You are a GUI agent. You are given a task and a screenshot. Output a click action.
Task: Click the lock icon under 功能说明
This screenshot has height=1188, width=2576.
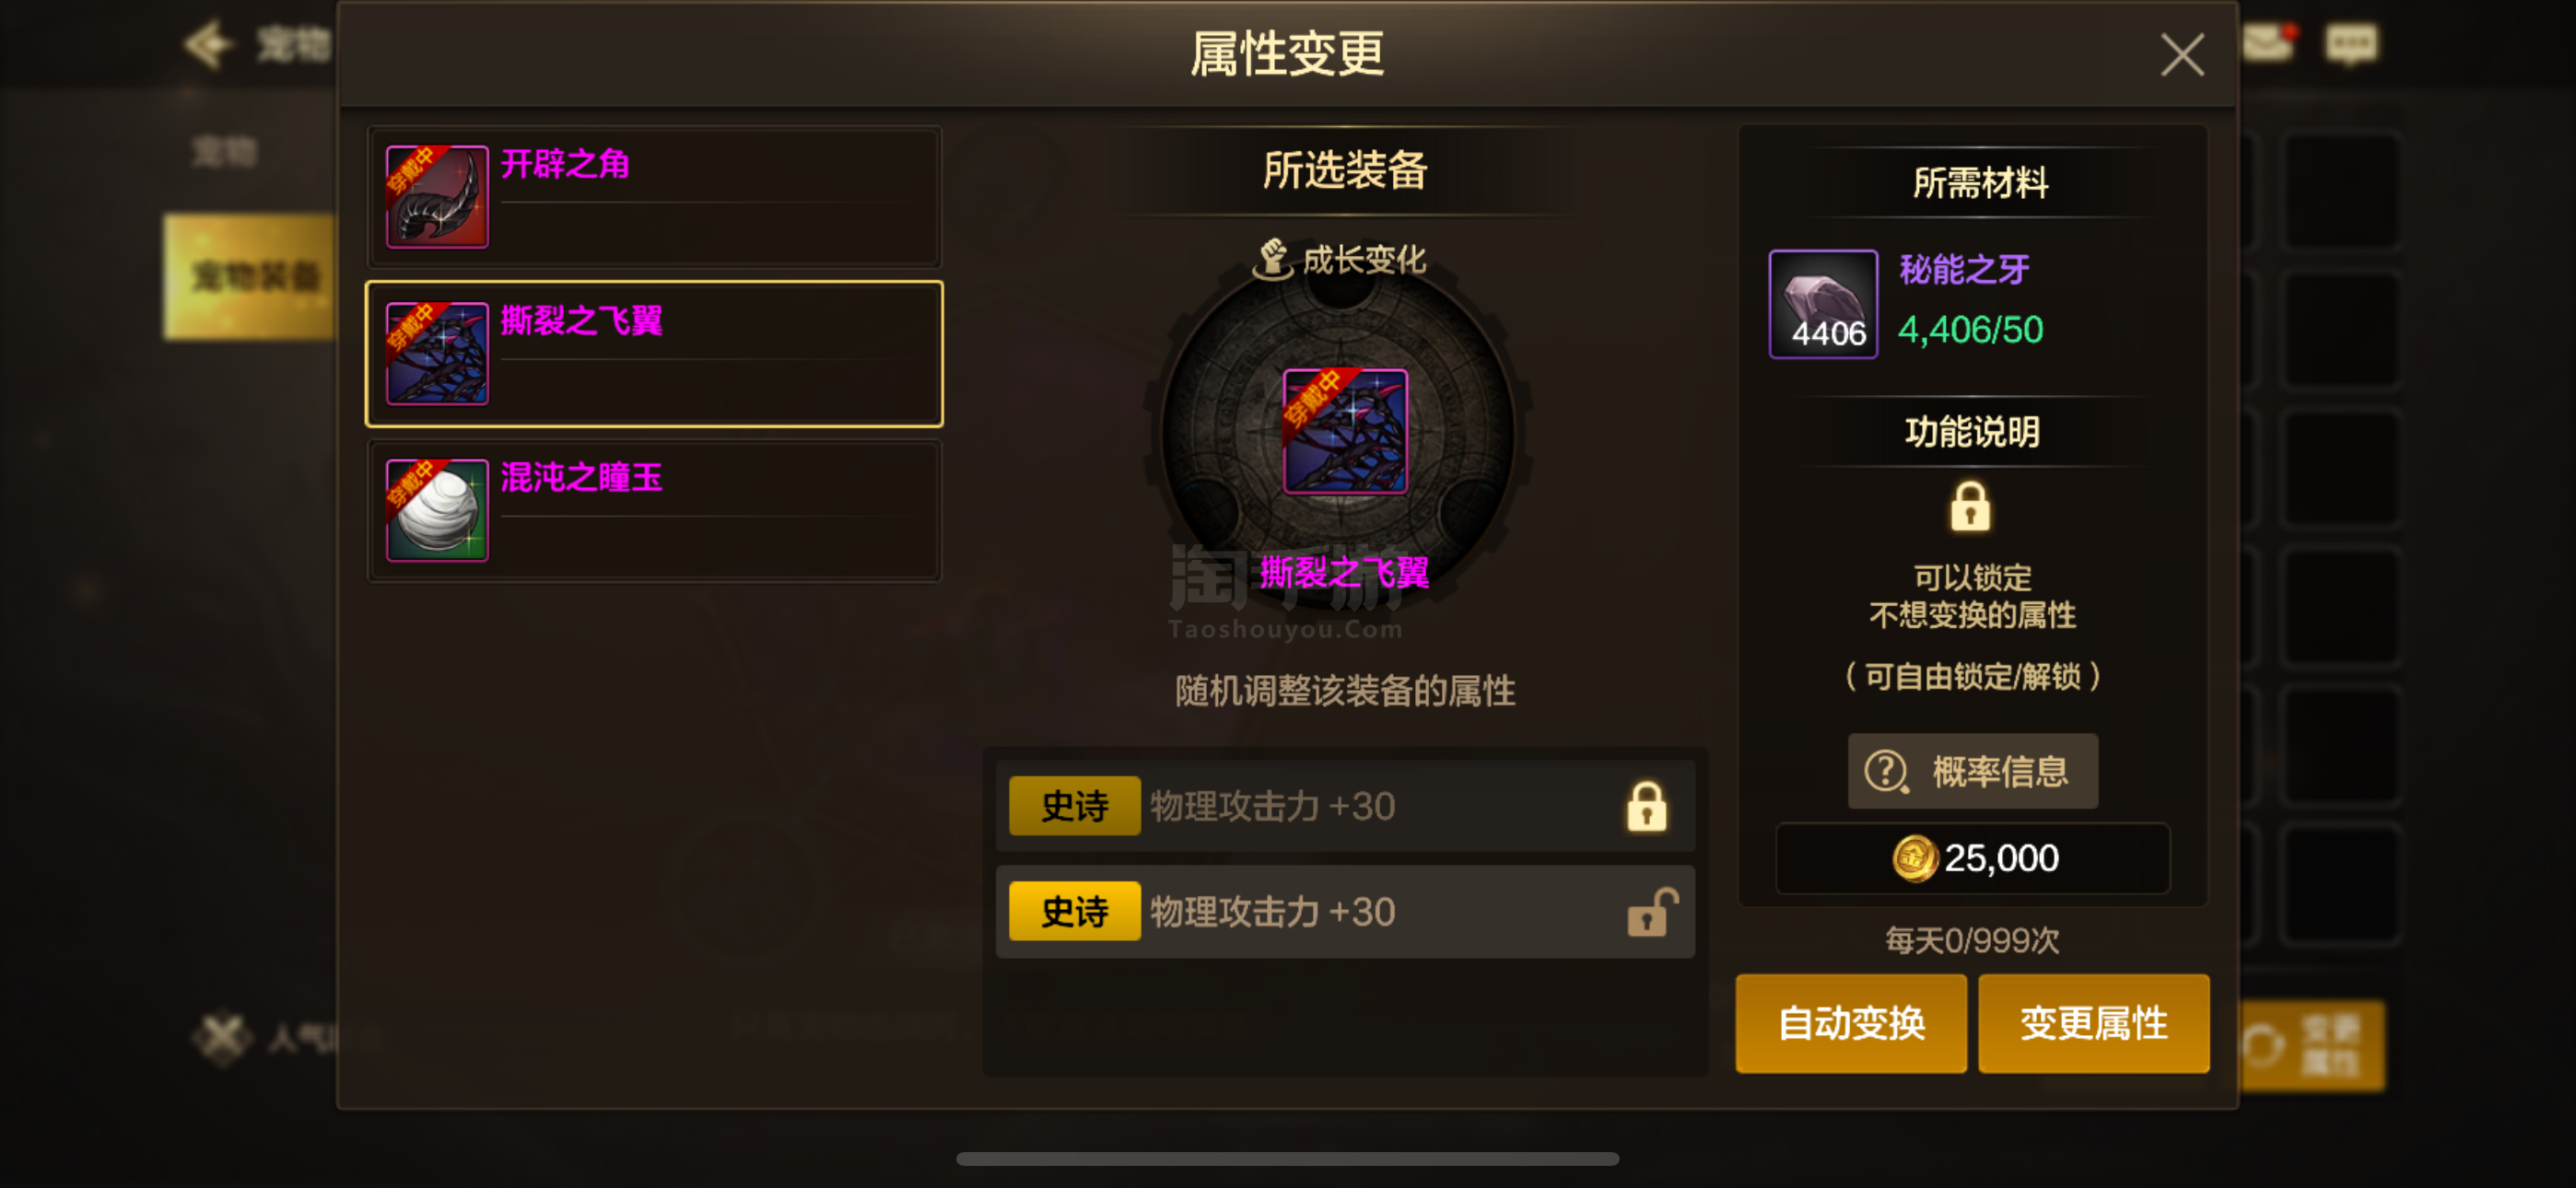click(x=1970, y=506)
